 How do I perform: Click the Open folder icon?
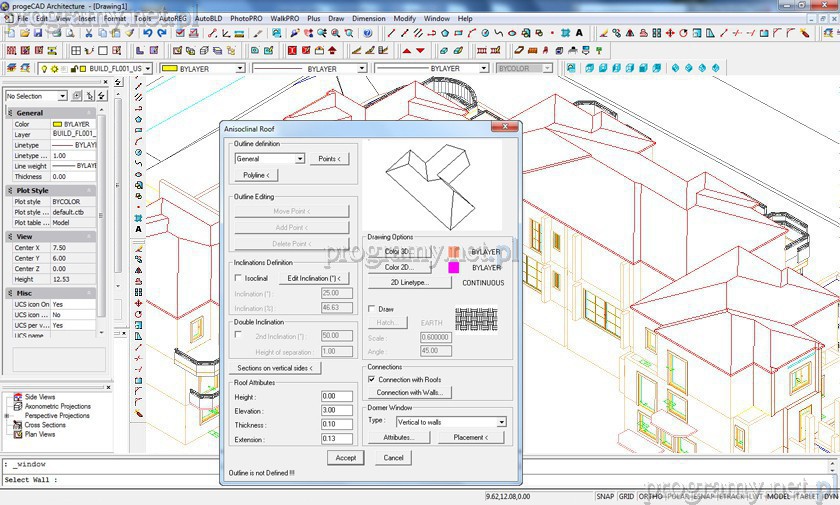coord(24,33)
